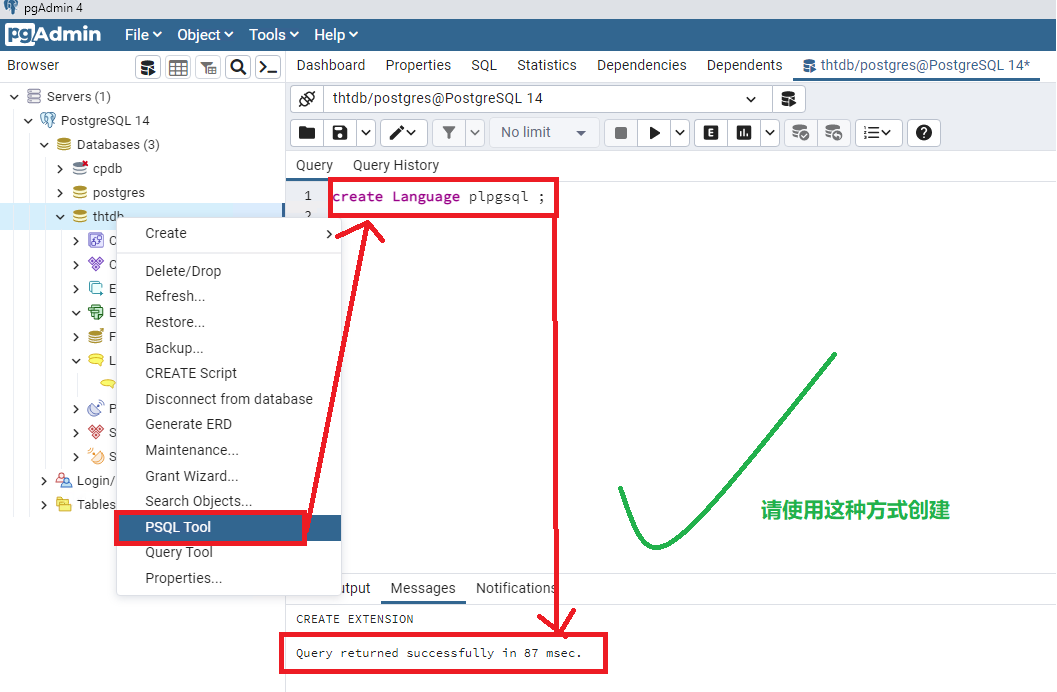Expand the Login/Group Roles node

[44, 480]
